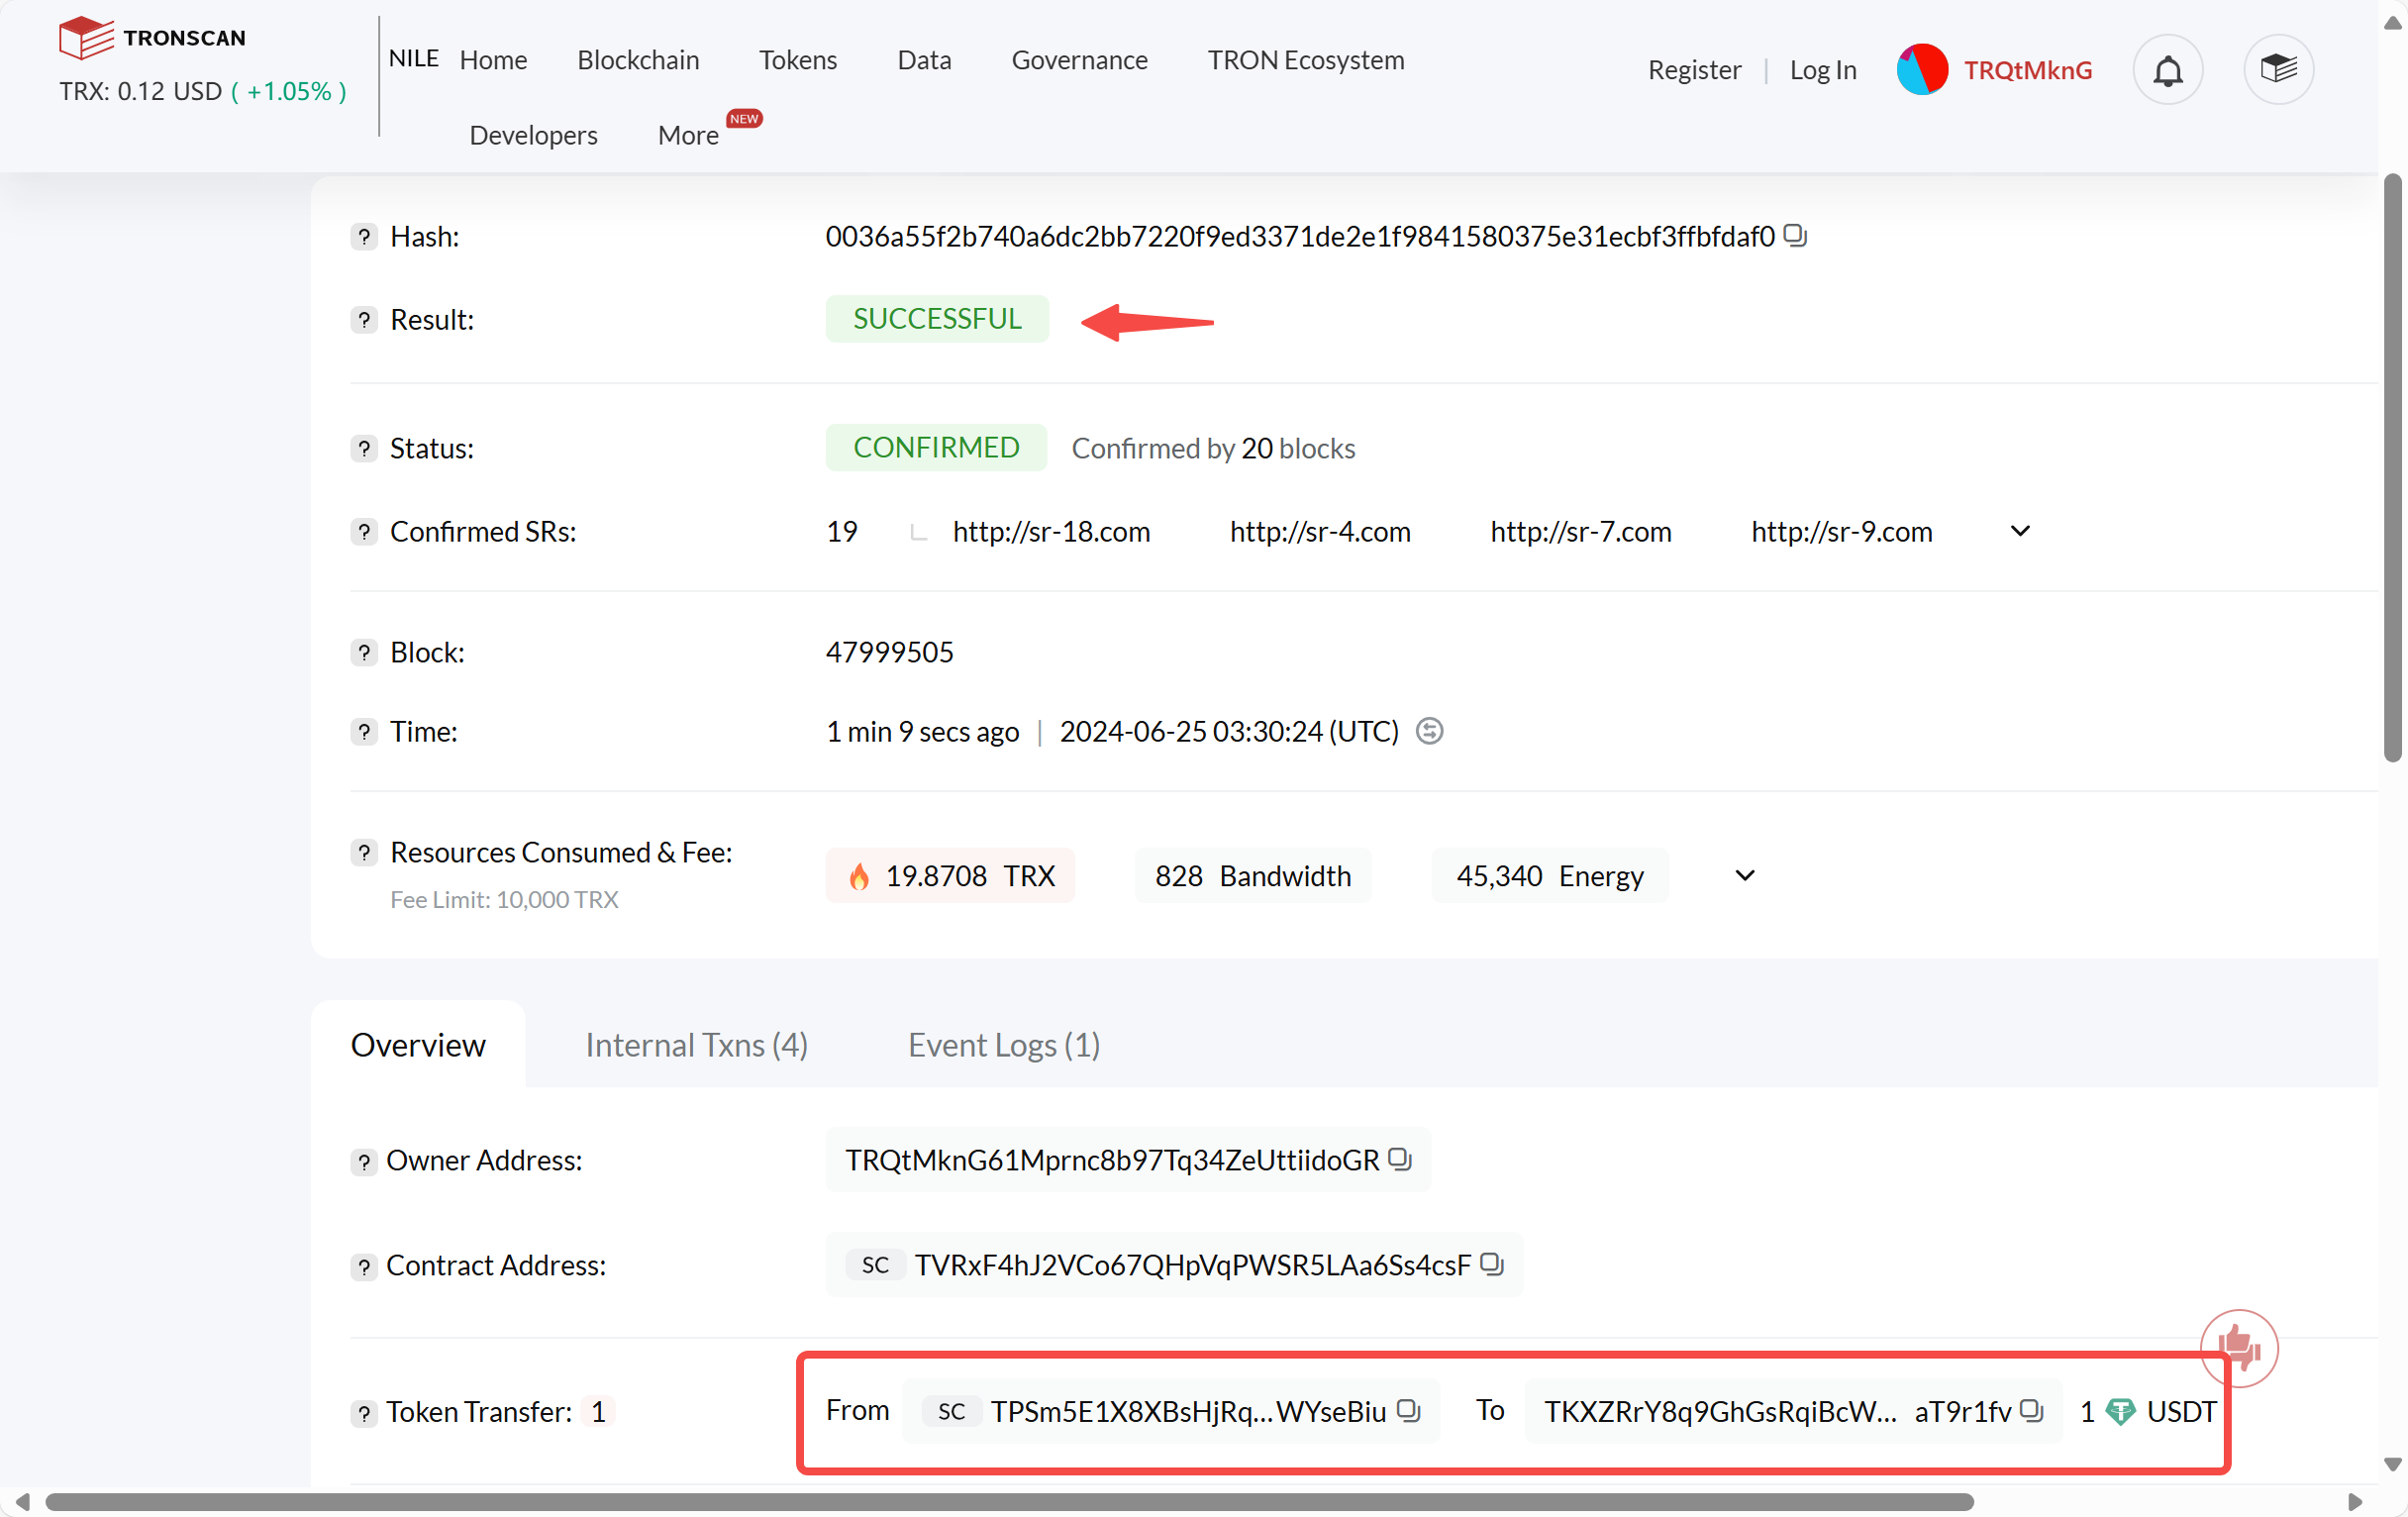Open SR link http://sr-4.com
This screenshot has width=2408, height=1517.
coord(1319,531)
